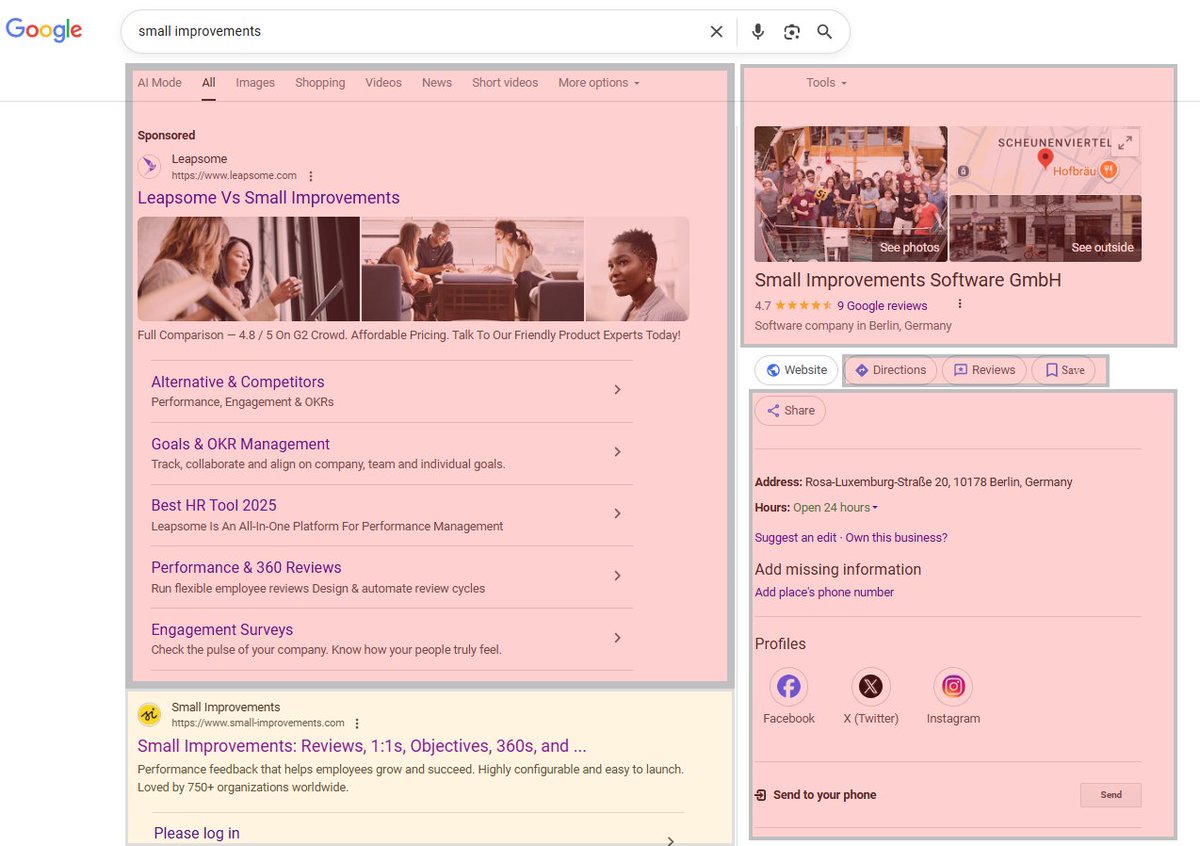Open Engagement Surveys sitelink
The height and width of the screenshot is (846, 1200).
pyautogui.click(x=222, y=630)
